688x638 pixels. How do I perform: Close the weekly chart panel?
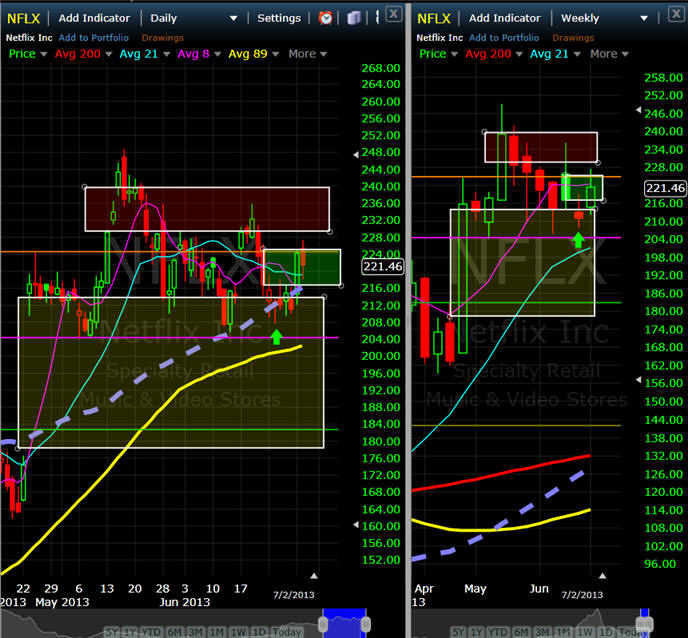(x=676, y=13)
